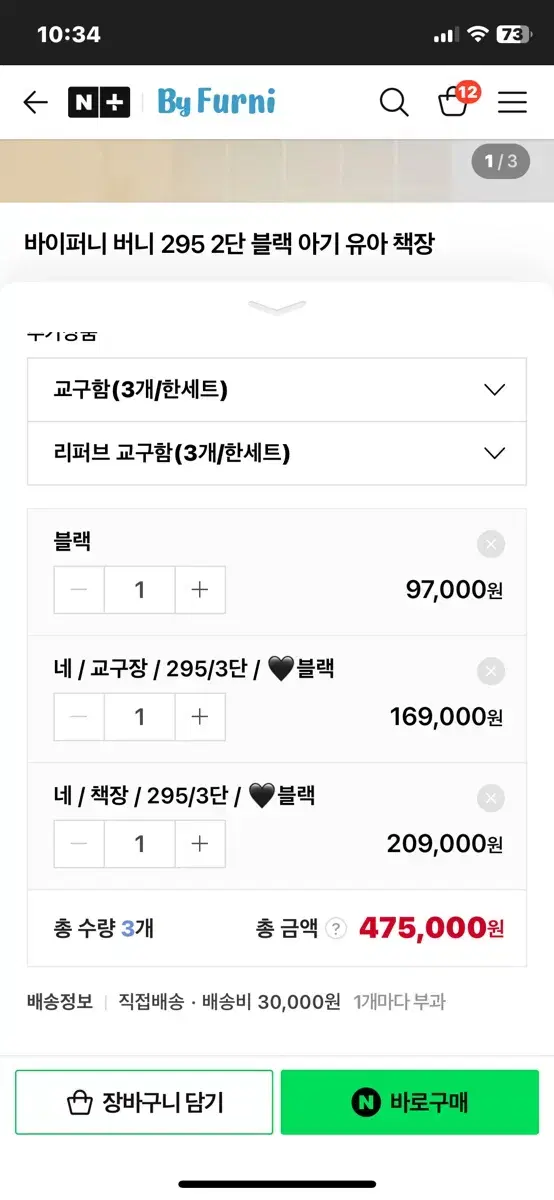Viewport: 554px width, 1200px height.
Task: Open the N+ Naver Plus logo
Action: point(99,102)
